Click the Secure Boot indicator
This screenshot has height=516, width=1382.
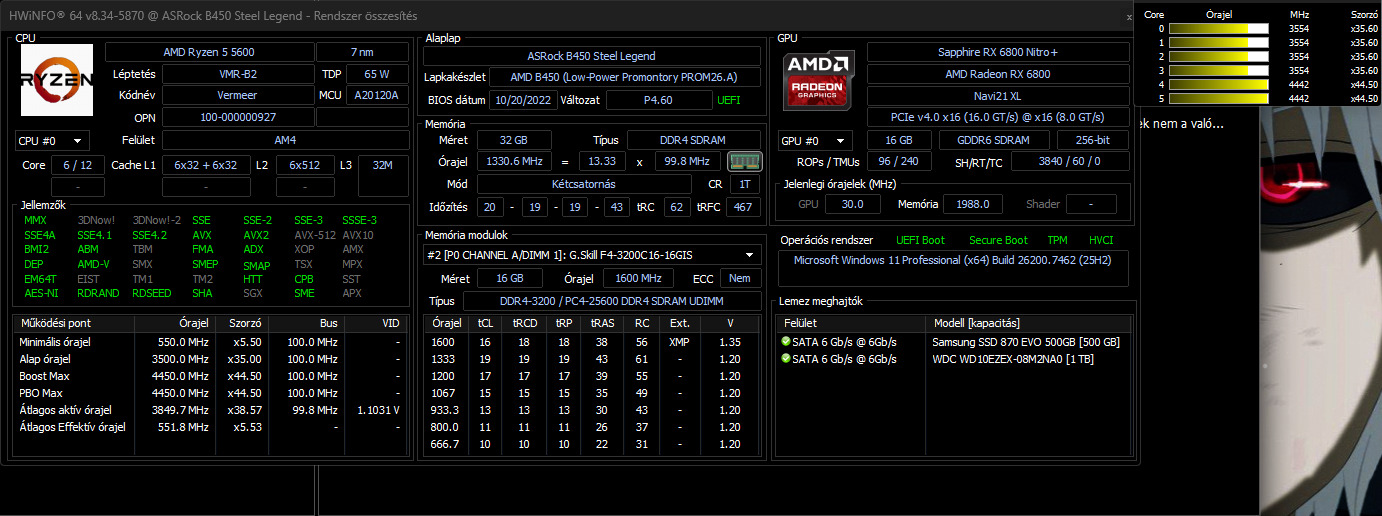click(998, 241)
